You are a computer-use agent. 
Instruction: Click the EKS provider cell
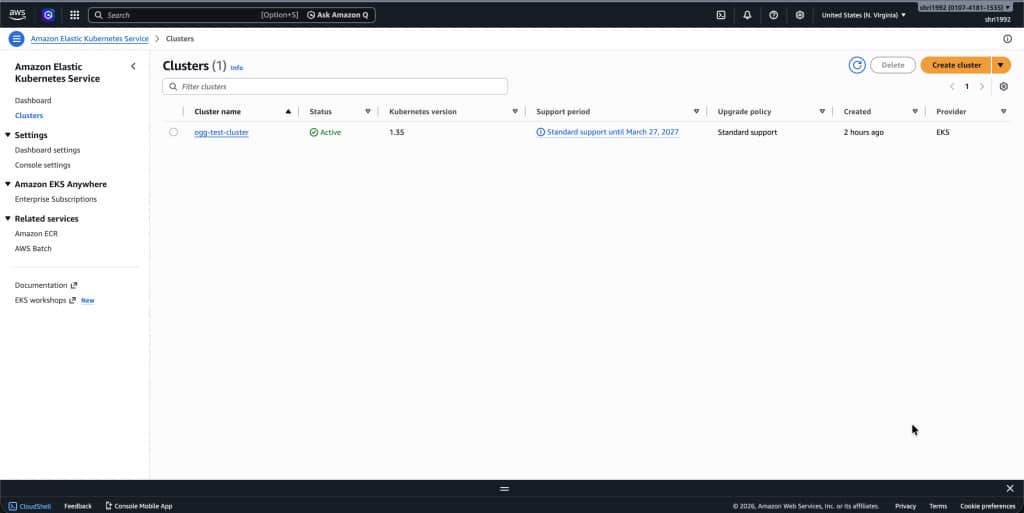click(x=942, y=132)
